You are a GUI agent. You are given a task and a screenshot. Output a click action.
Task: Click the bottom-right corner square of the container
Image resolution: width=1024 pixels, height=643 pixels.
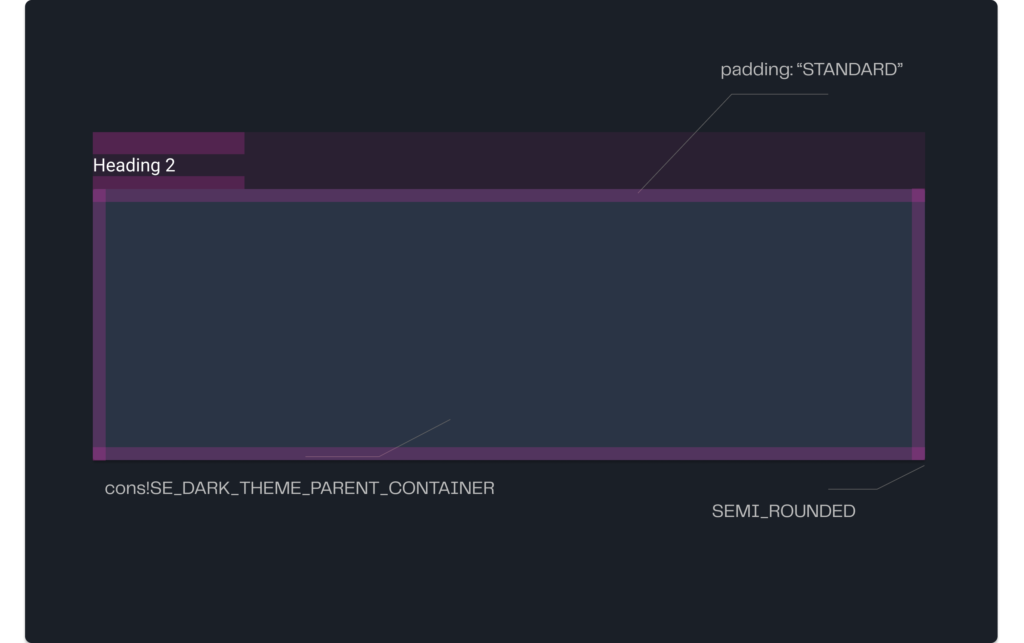click(x=919, y=453)
